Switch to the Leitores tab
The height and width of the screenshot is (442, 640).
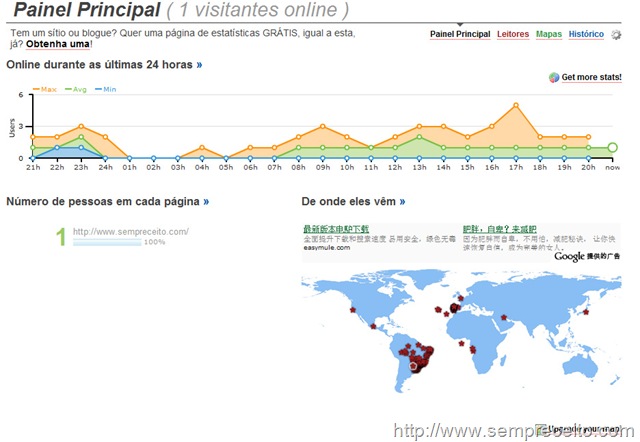click(x=513, y=34)
